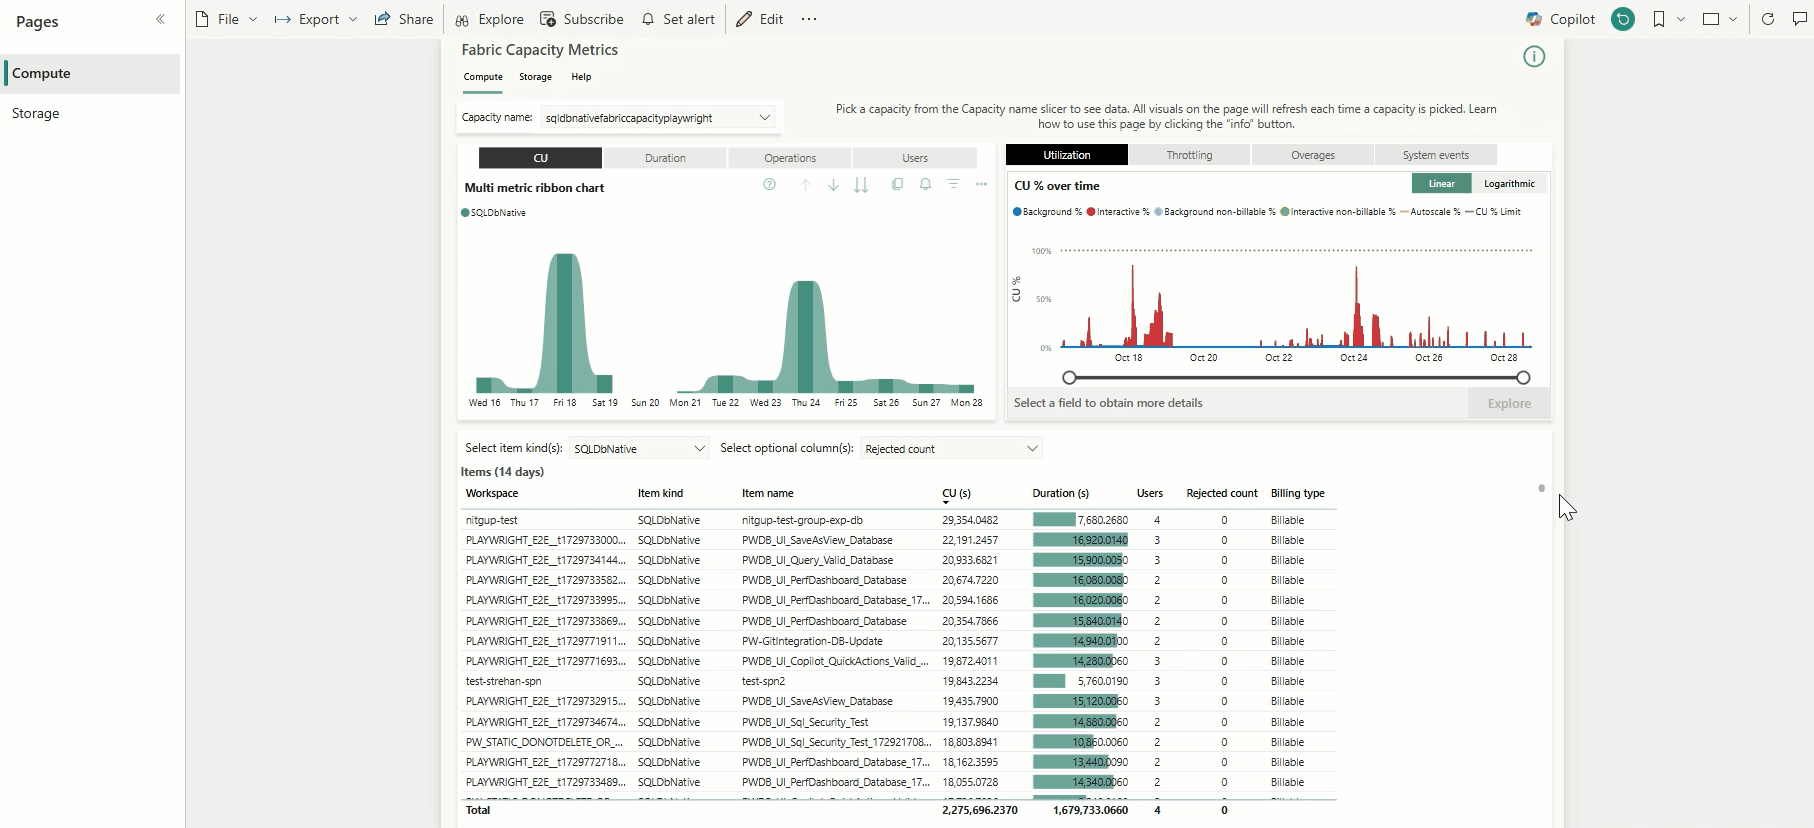Screen dimensions: 1814x828
Task: Sort table by CU (s) column
Action: [956, 493]
